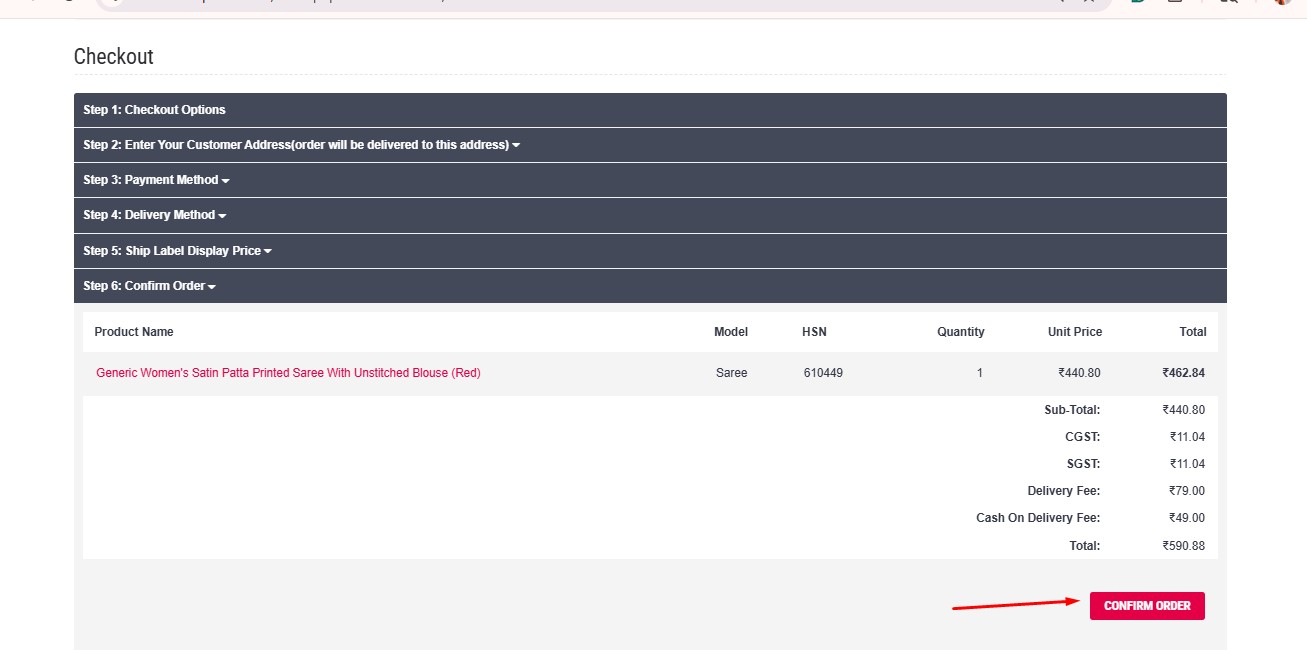Click the HSN column header
The width and height of the screenshot is (1307, 650).
[814, 332]
